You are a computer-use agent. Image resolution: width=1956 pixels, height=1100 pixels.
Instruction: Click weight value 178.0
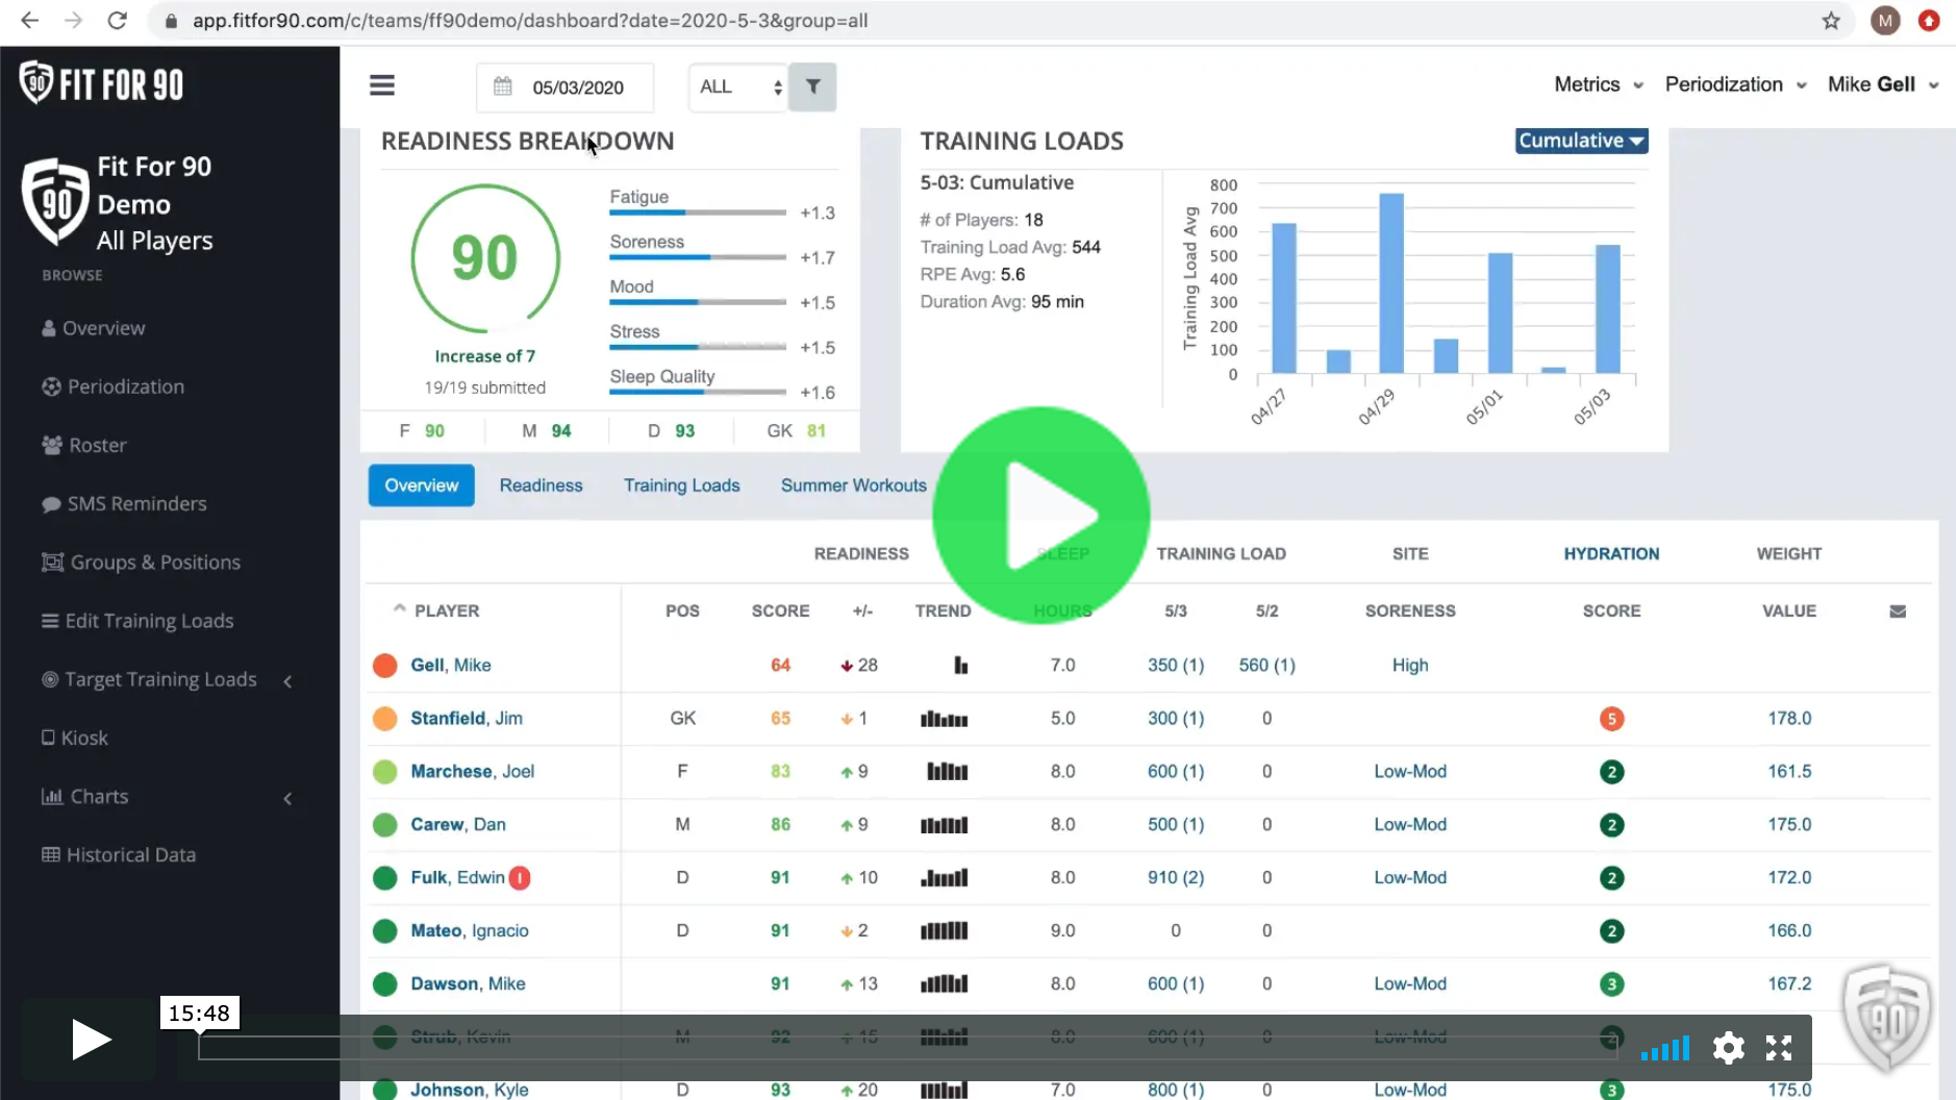click(1788, 719)
